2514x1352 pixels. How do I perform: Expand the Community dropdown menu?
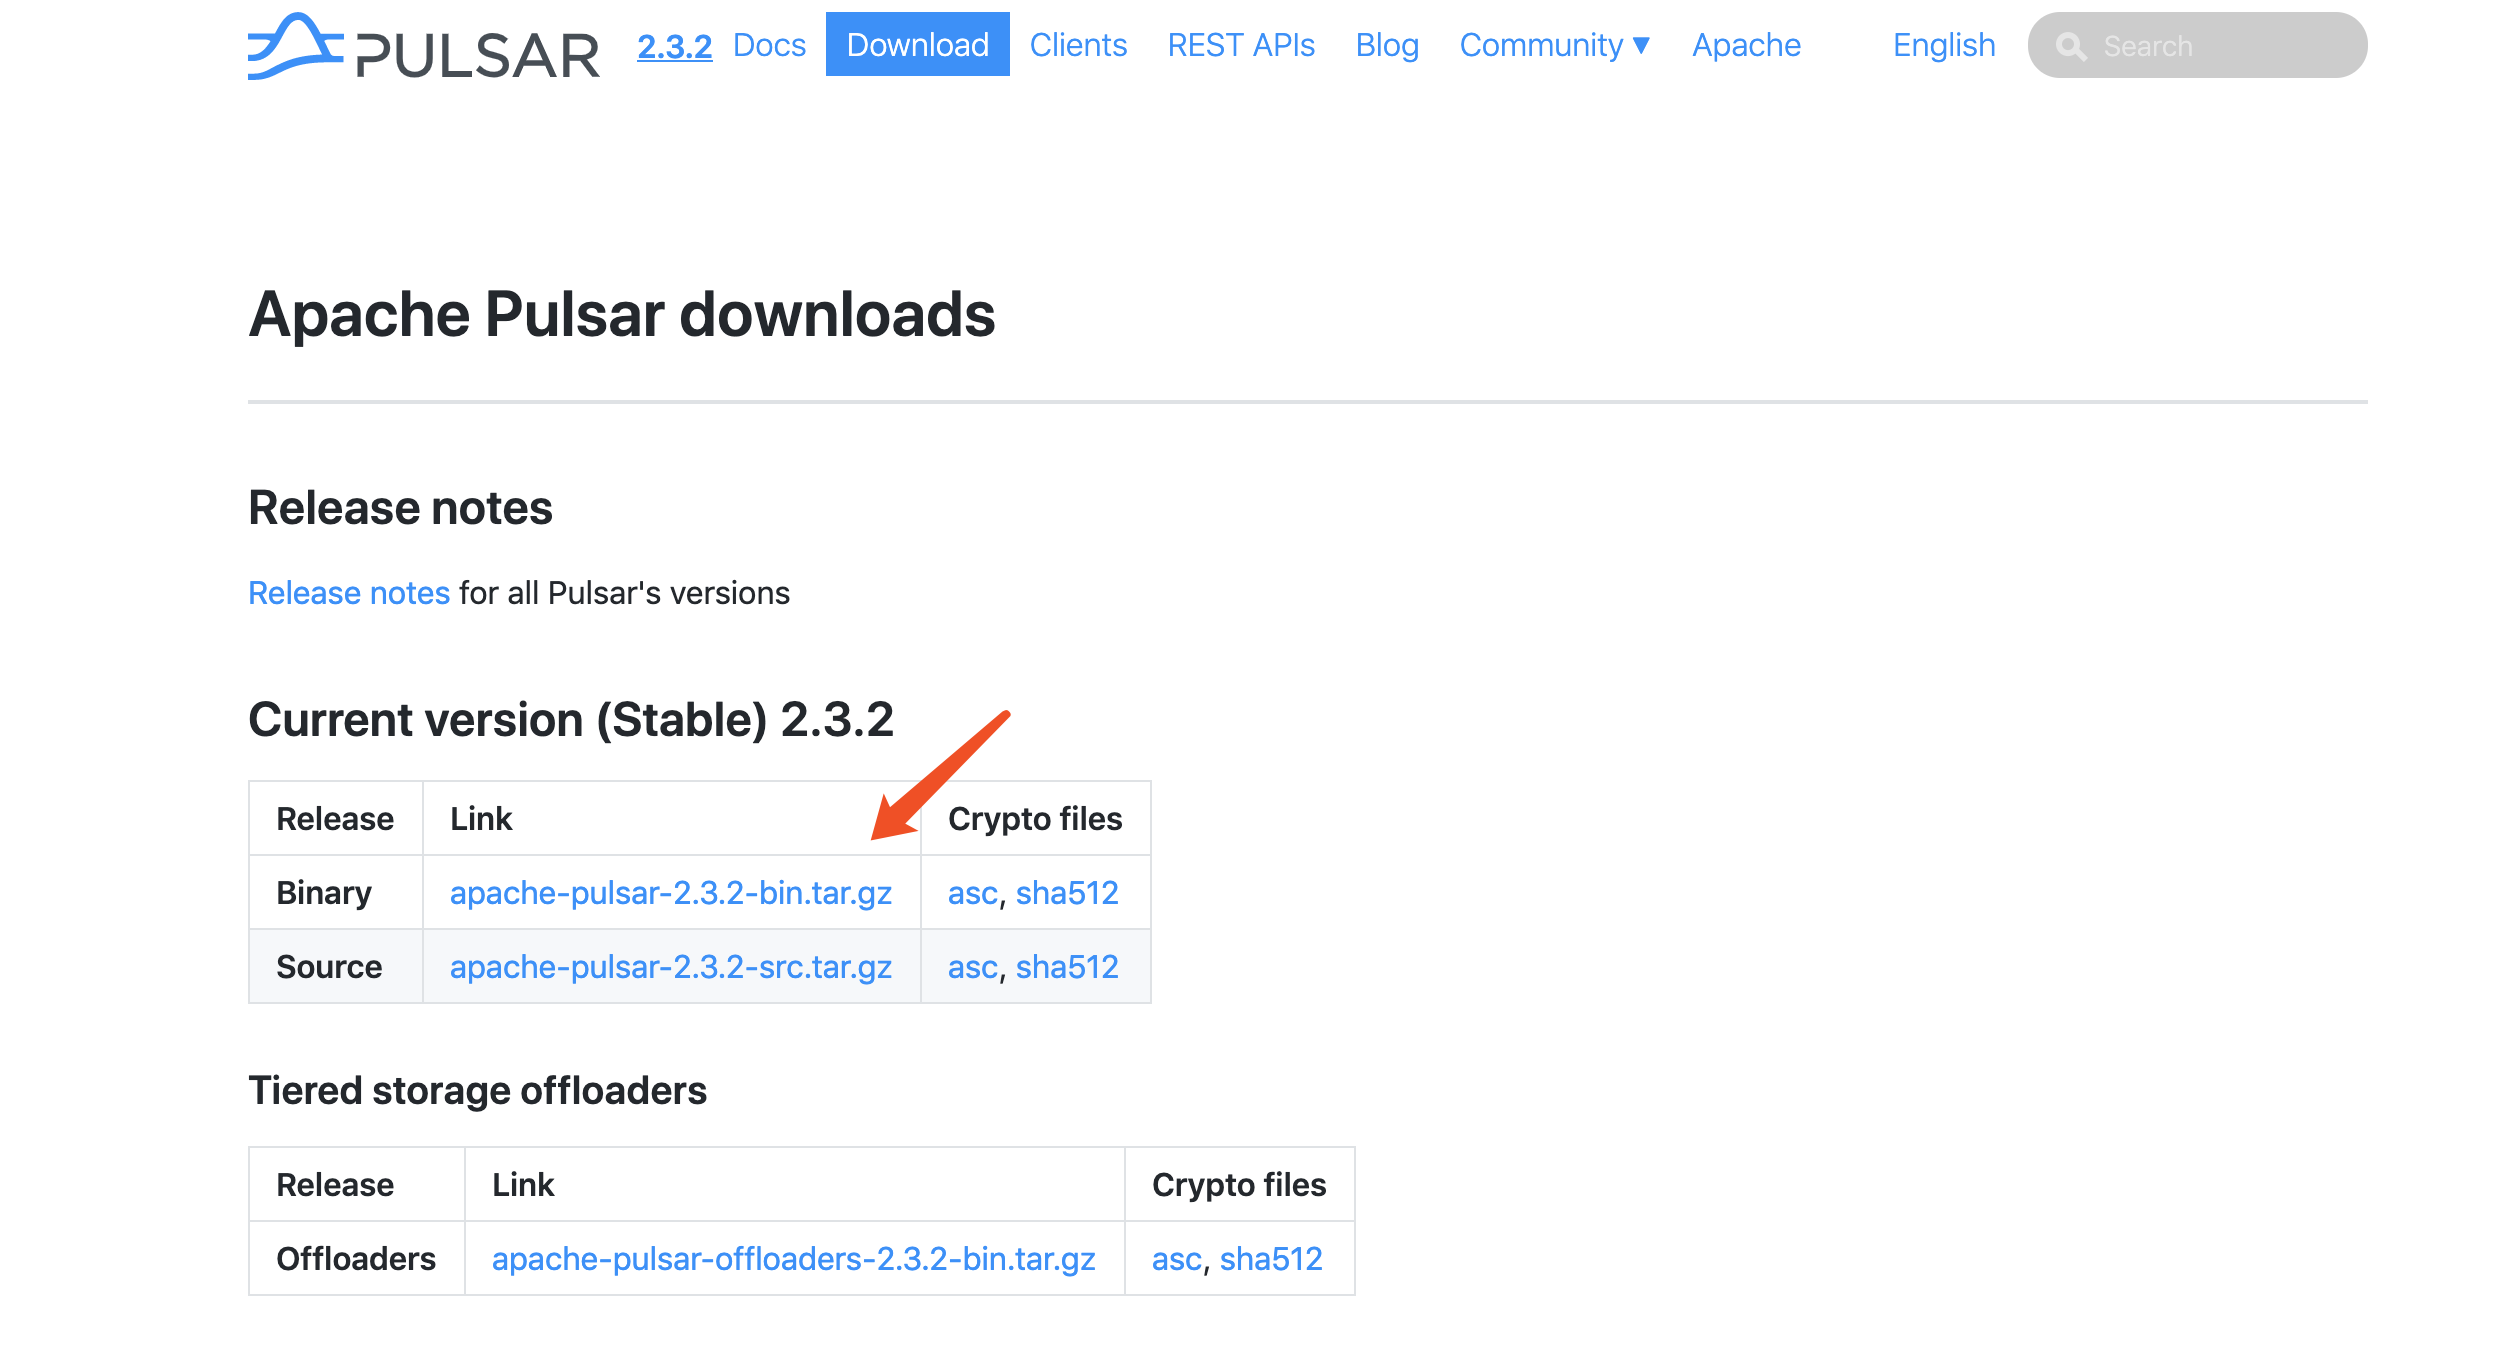point(1554,45)
